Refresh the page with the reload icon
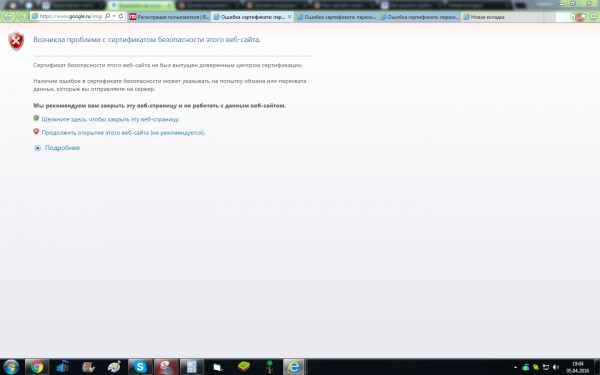Screen dimensions: 600x375 121,16
